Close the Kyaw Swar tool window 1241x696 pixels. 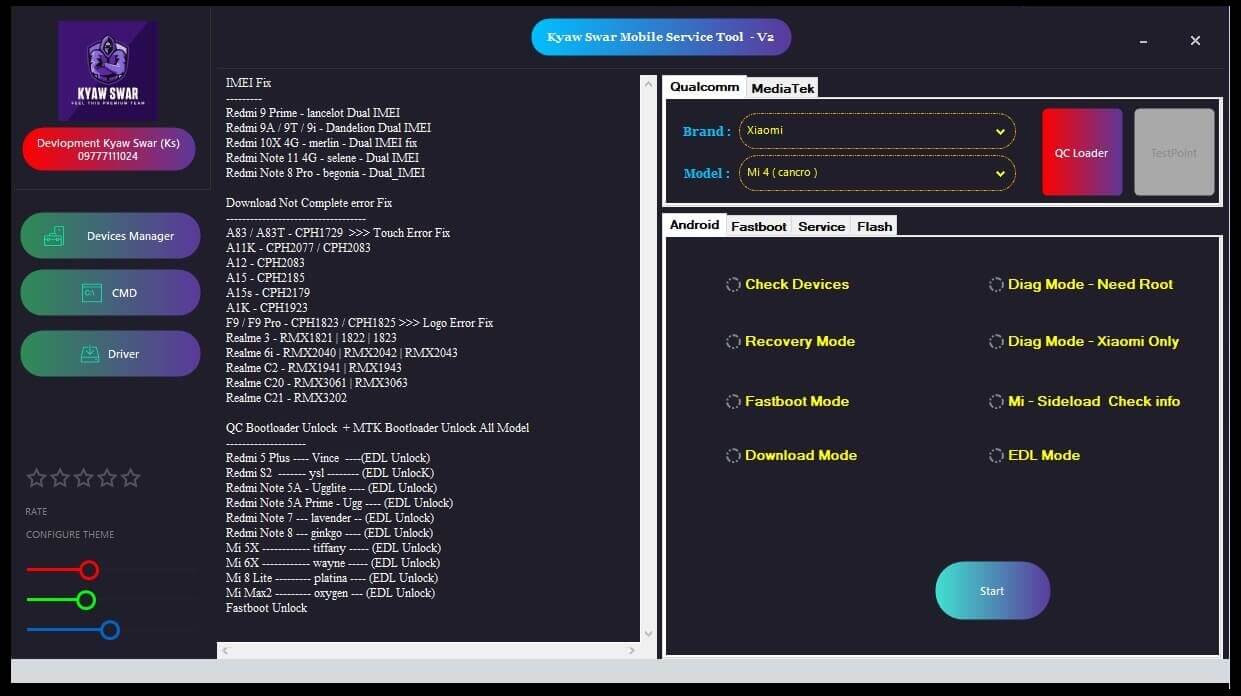click(x=1195, y=41)
